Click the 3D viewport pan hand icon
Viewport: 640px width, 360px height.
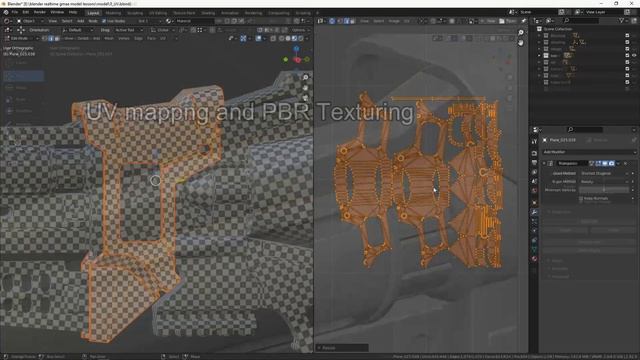coord(306,88)
